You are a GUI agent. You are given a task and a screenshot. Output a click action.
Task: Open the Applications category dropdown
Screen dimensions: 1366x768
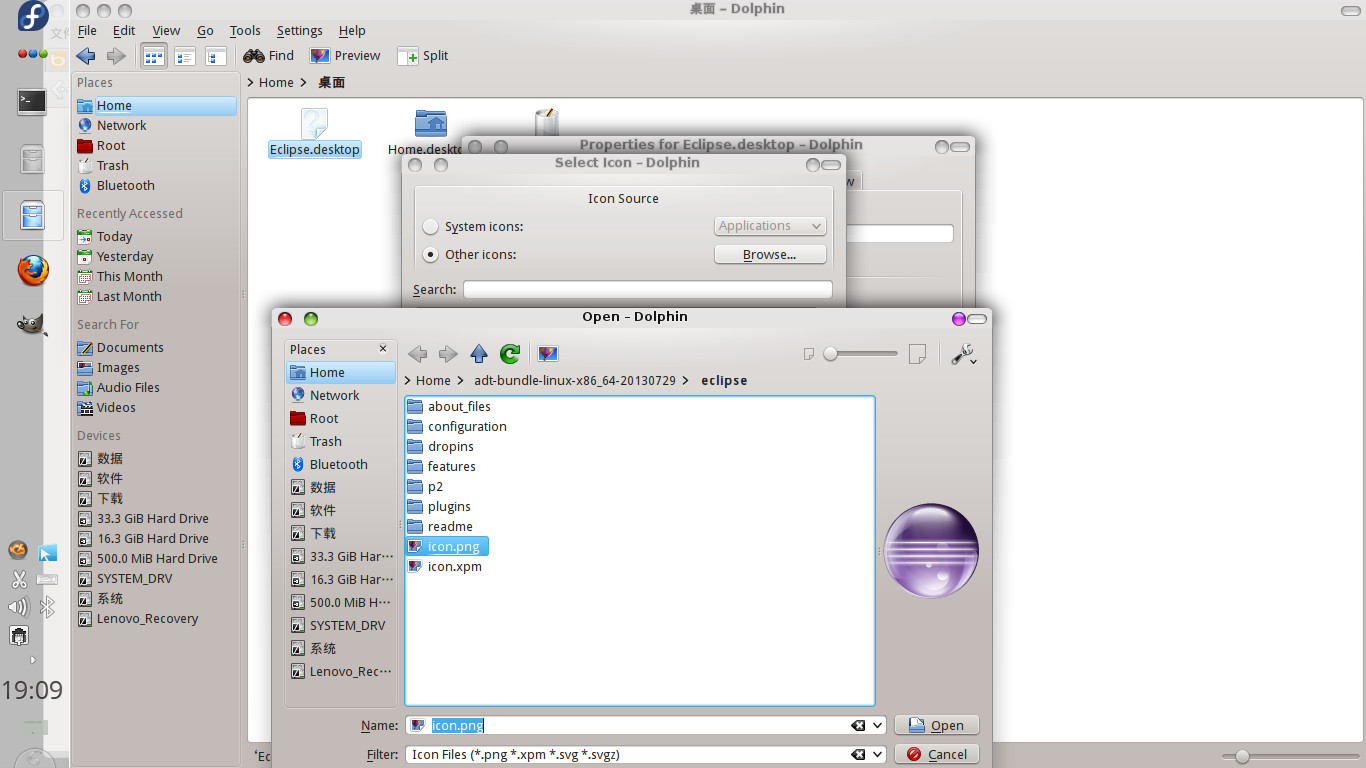770,226
